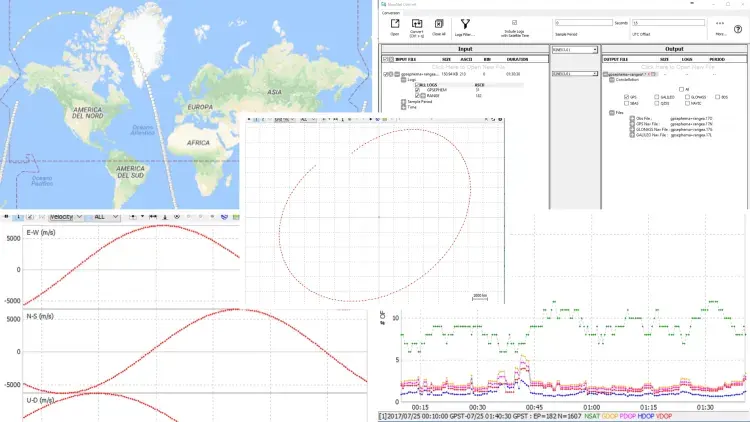Click the PERIOD column header in Output
The height and width of the screenshot is (422, 750).
[x=717, y=59]
